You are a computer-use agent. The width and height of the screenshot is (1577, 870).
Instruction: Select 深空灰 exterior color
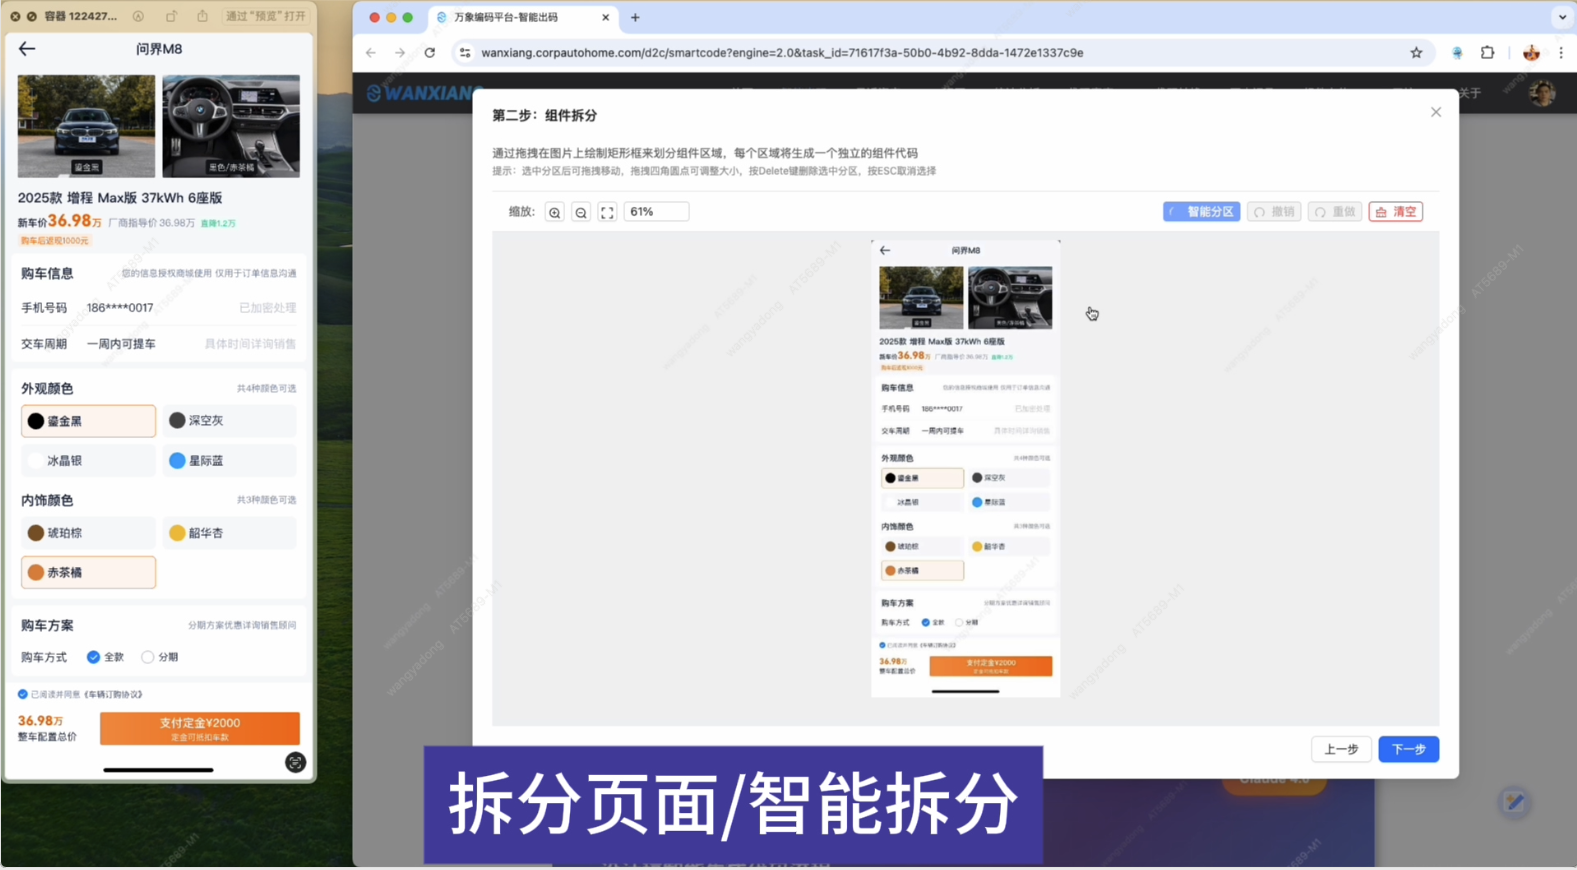(229, 421)
